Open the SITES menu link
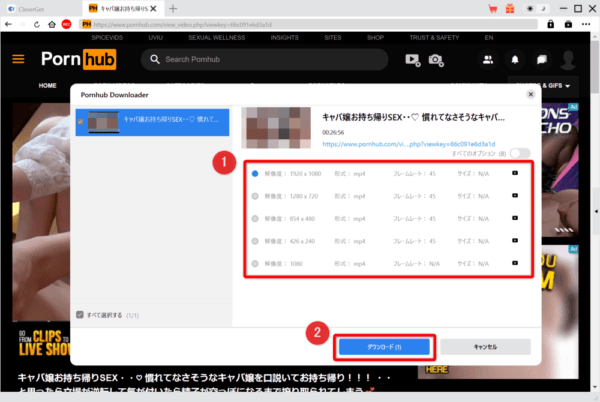Screen dimensions: 600x402 point(333,37)
